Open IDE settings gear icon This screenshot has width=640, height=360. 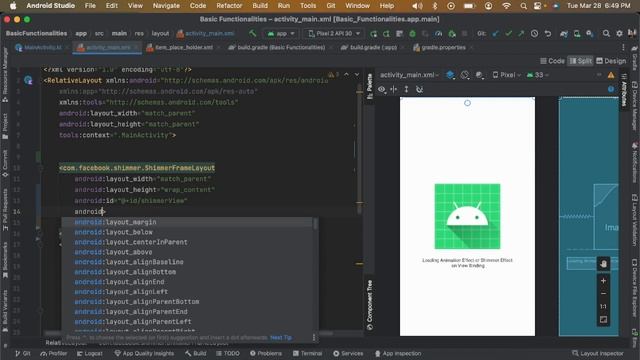click(619, 34)
